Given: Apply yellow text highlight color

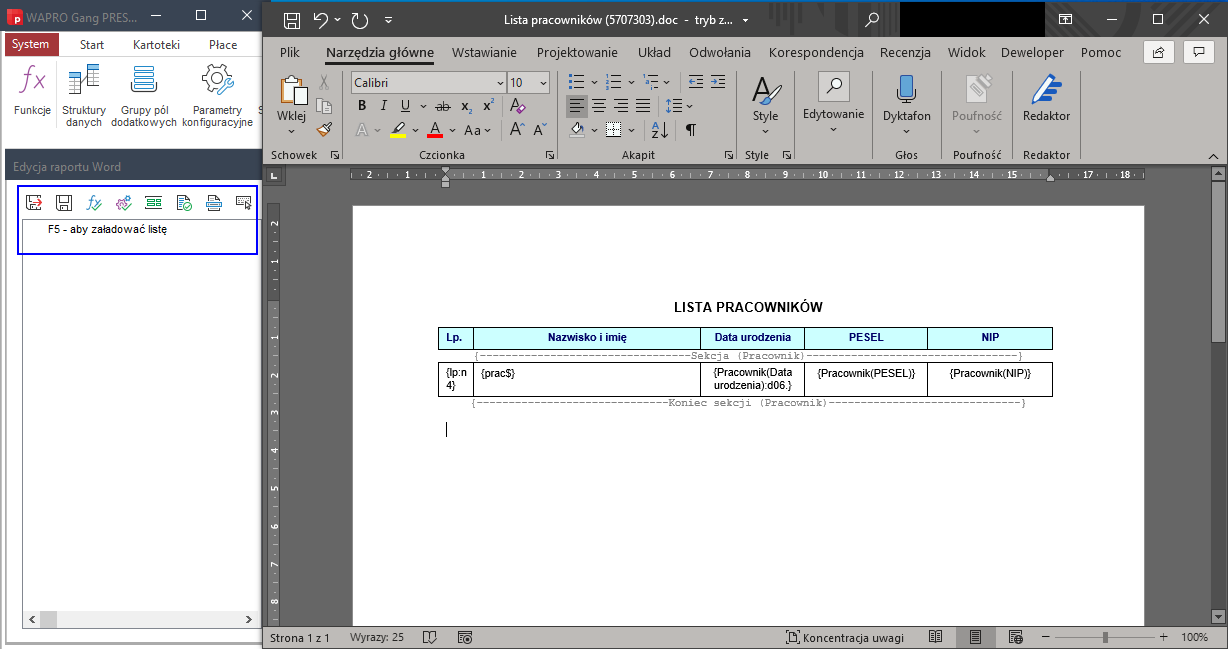Looking at the screenshot, I should pos(398,130).
